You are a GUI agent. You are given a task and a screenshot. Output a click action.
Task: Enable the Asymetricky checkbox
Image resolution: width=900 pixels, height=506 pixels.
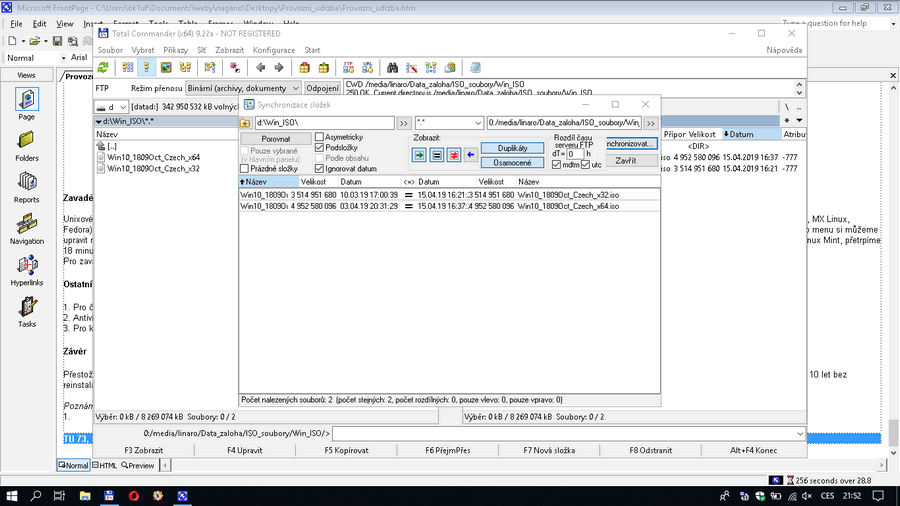[320, 137]
